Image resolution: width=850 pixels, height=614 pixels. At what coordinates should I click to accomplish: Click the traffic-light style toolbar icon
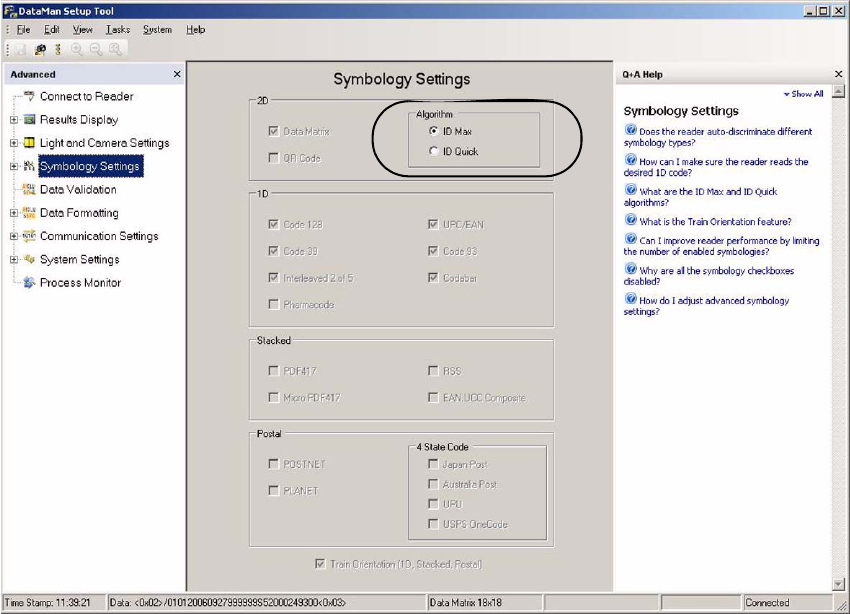click(58, 50)
